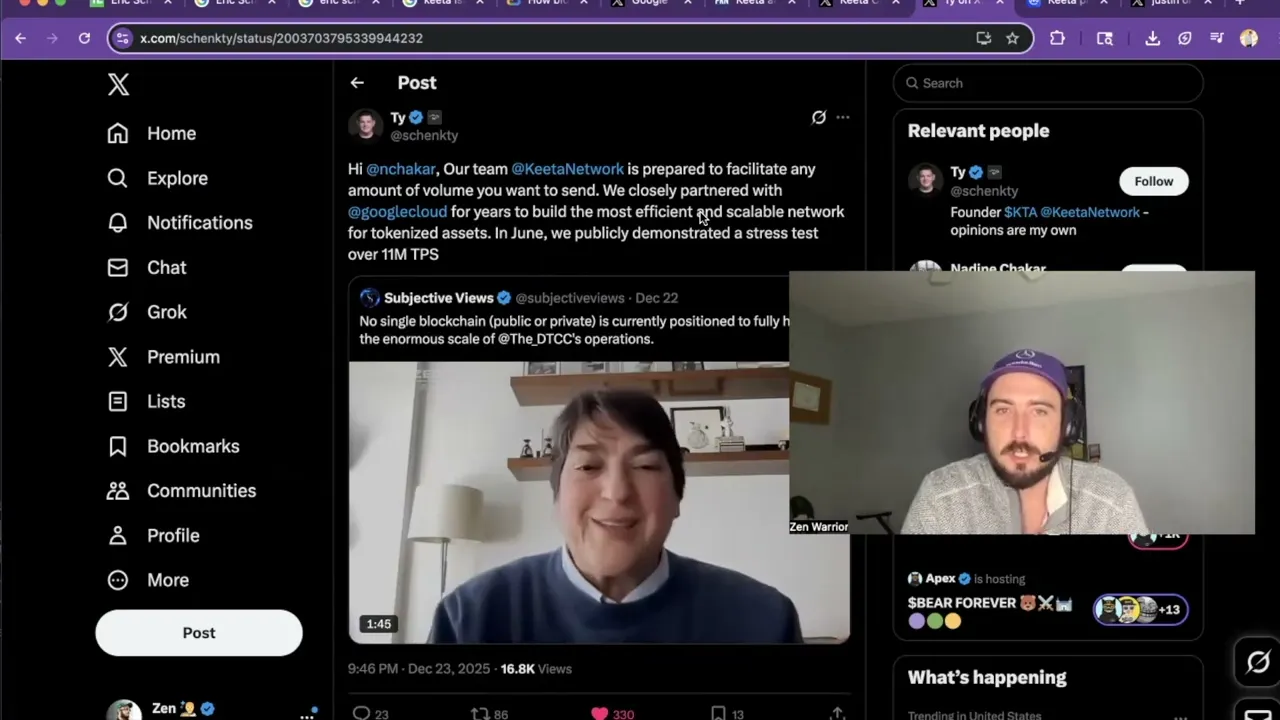Open the floating Grok button at the right edge
The width and height of the screenshot is (1280, 720).
tap(1258, 662)
